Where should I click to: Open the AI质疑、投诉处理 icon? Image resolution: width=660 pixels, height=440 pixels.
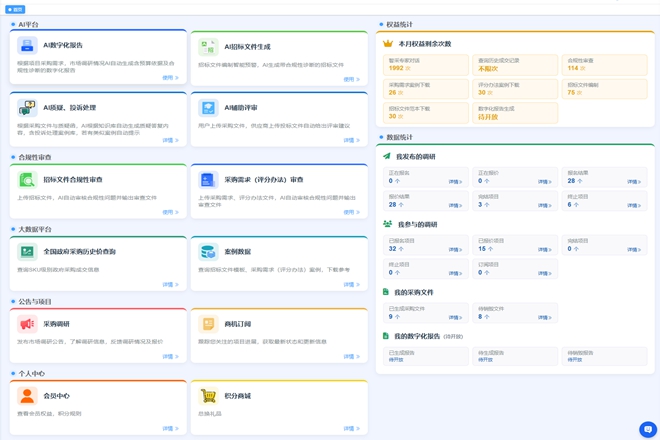coord(27,107)
